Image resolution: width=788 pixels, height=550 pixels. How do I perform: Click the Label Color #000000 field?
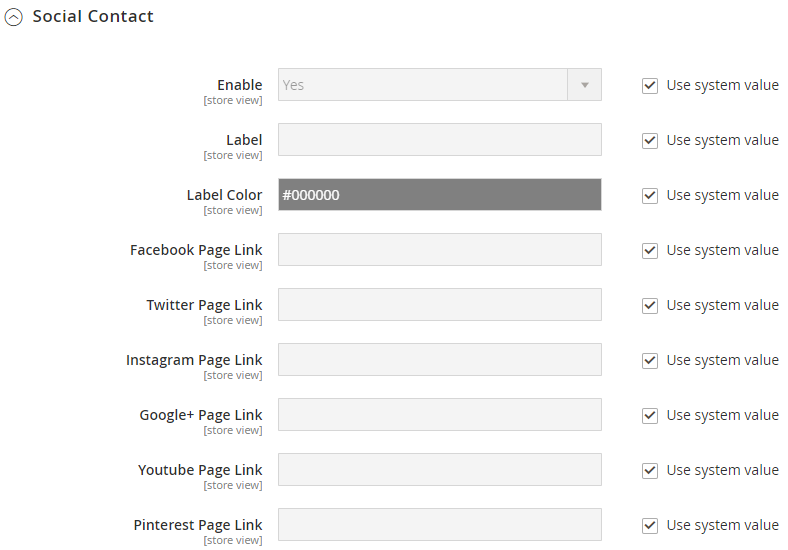click(440, 195)
